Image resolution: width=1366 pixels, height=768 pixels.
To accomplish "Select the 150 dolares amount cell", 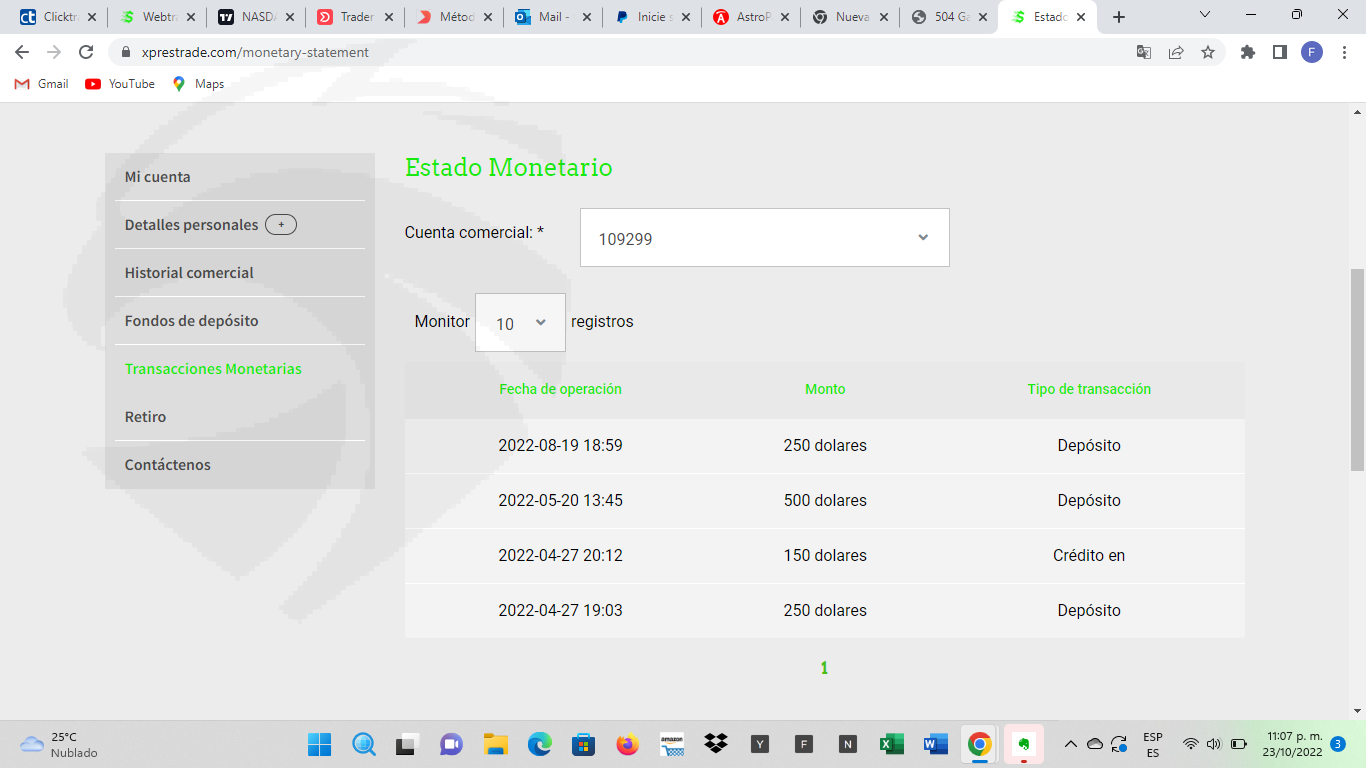I will (825, 556).
